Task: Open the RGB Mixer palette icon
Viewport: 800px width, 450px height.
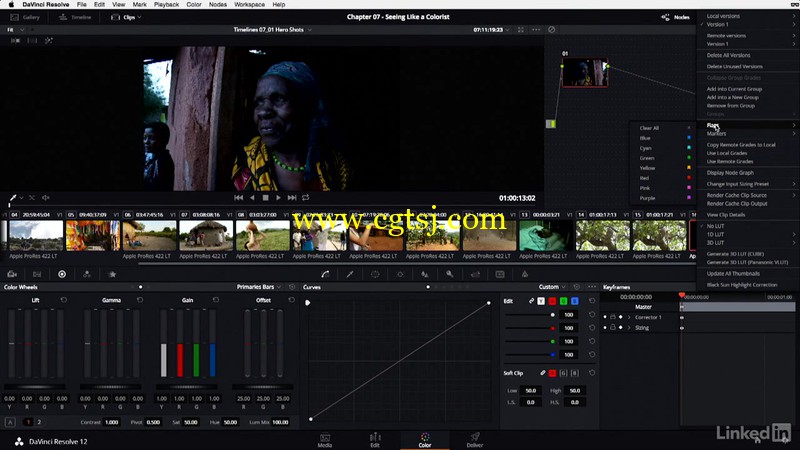Action: pyautogui.click(x=87, y=274)
